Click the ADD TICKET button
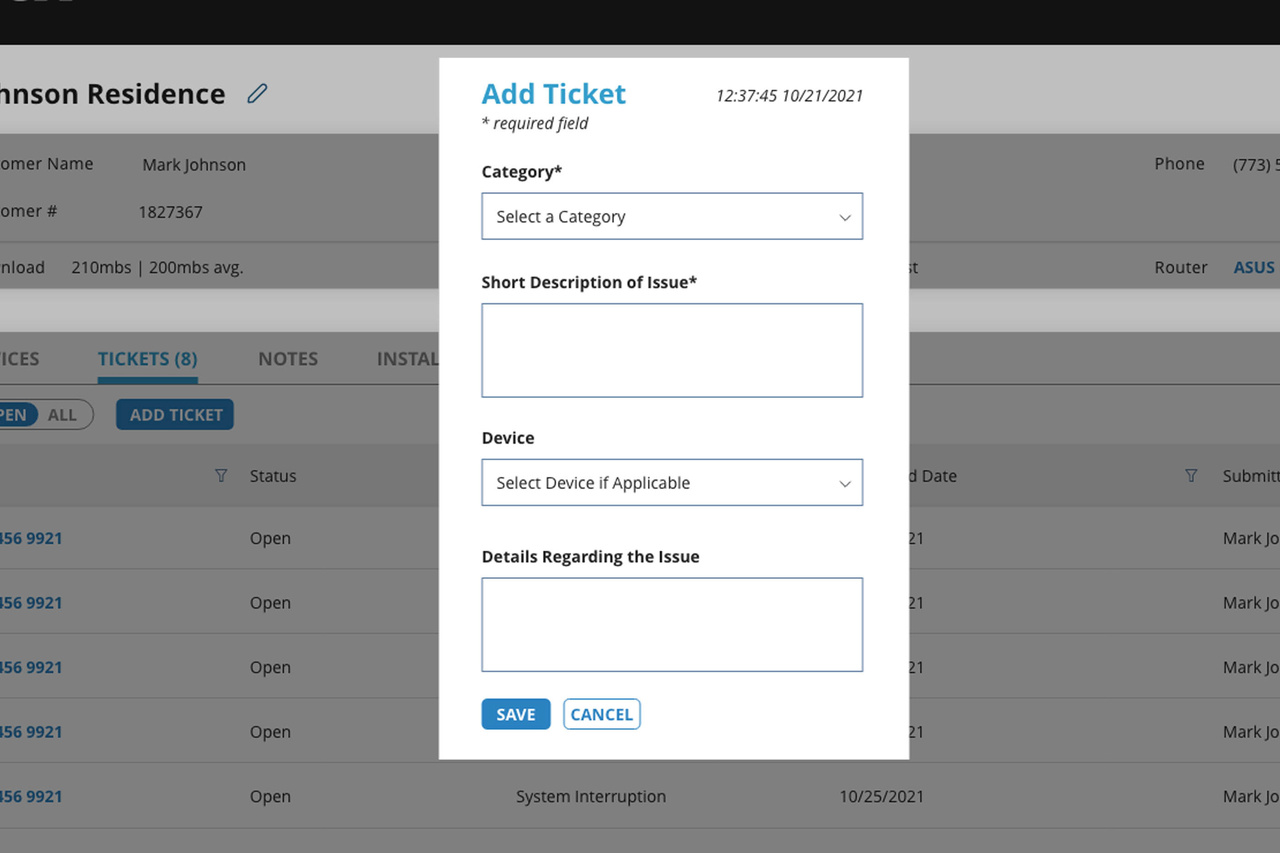The width and height of the screenshot is (1280, 853). click(x=175, y=415)
